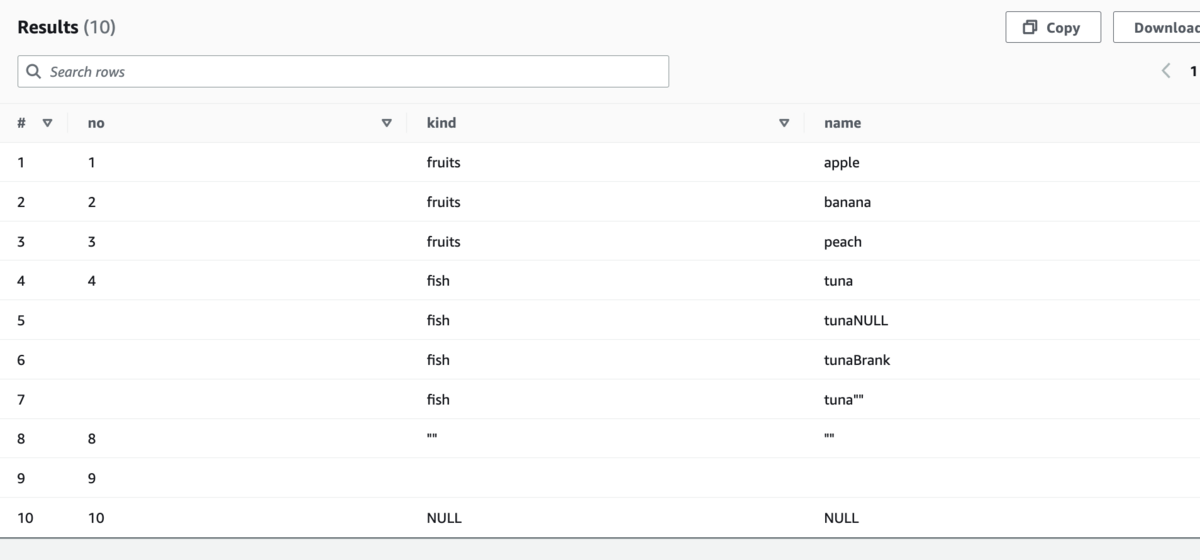This screenshot has height=560, width=1200.
Task: Click the magnifier icon in the search box
Action: (34, 72)
